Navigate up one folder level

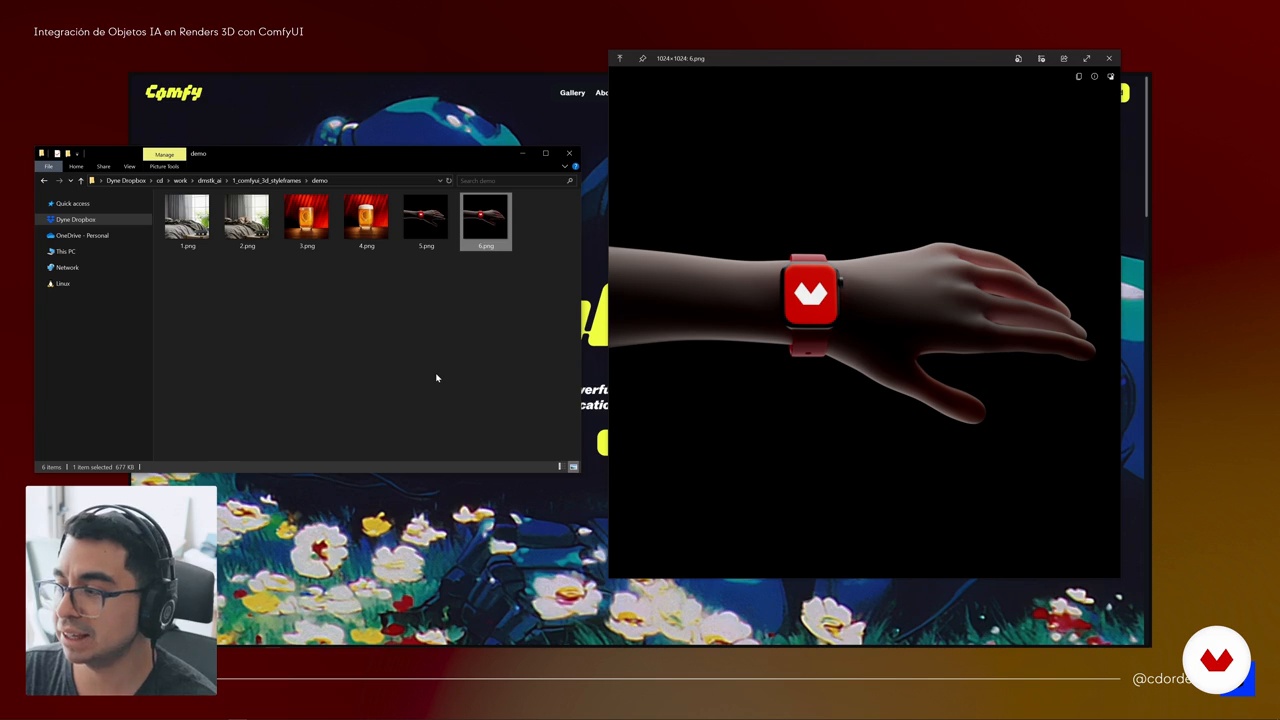tap(80, 181)
